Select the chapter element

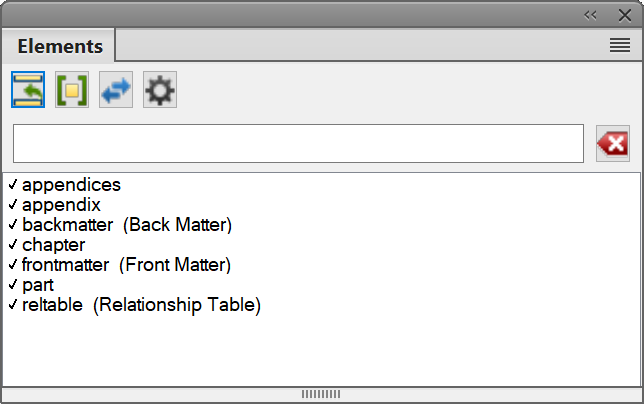click(x=53, y=245)
